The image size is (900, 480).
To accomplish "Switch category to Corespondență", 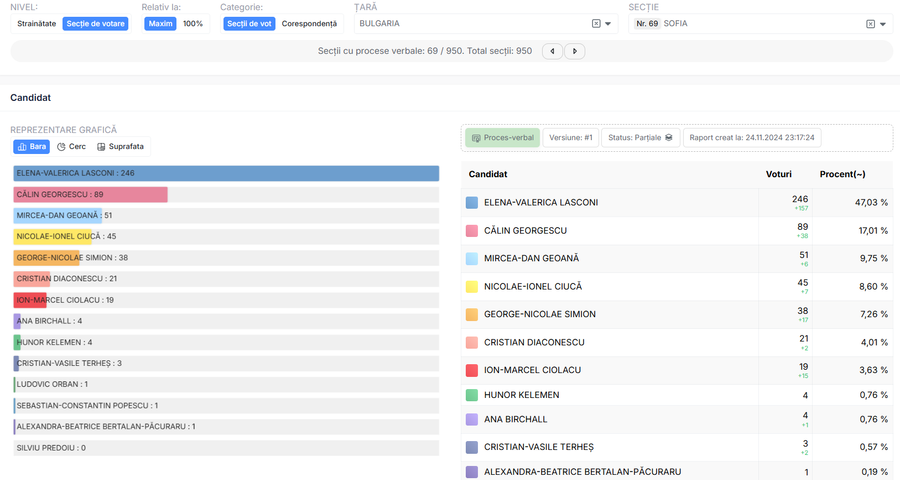I will point(309,24).
